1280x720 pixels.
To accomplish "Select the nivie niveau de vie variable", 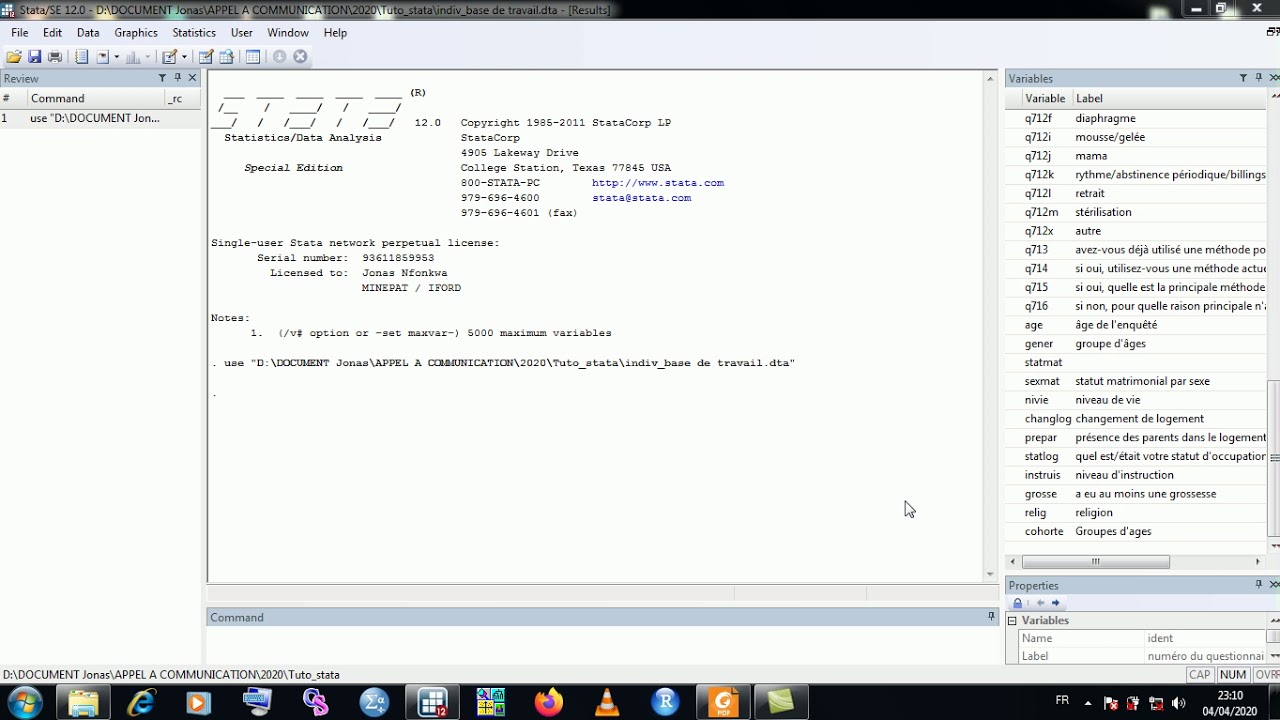I will (1137, 400).
